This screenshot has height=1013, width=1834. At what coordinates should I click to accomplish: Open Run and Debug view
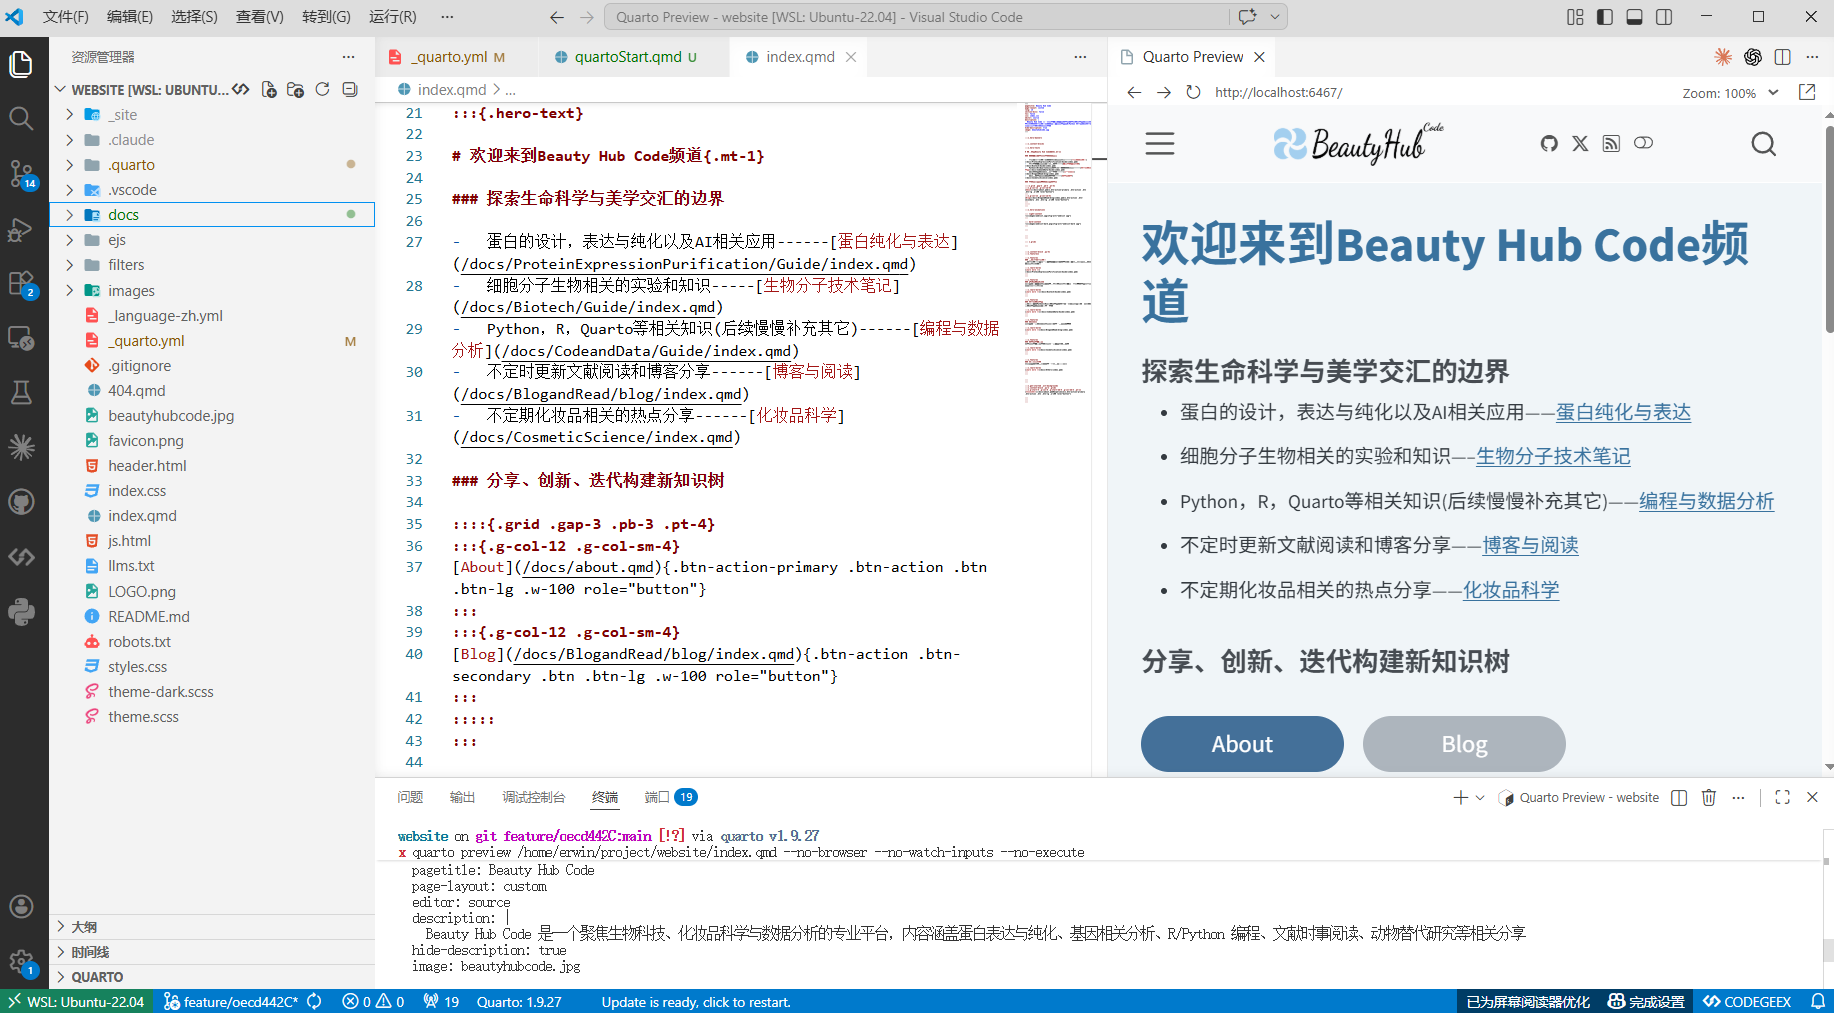(x=21, y=229)
